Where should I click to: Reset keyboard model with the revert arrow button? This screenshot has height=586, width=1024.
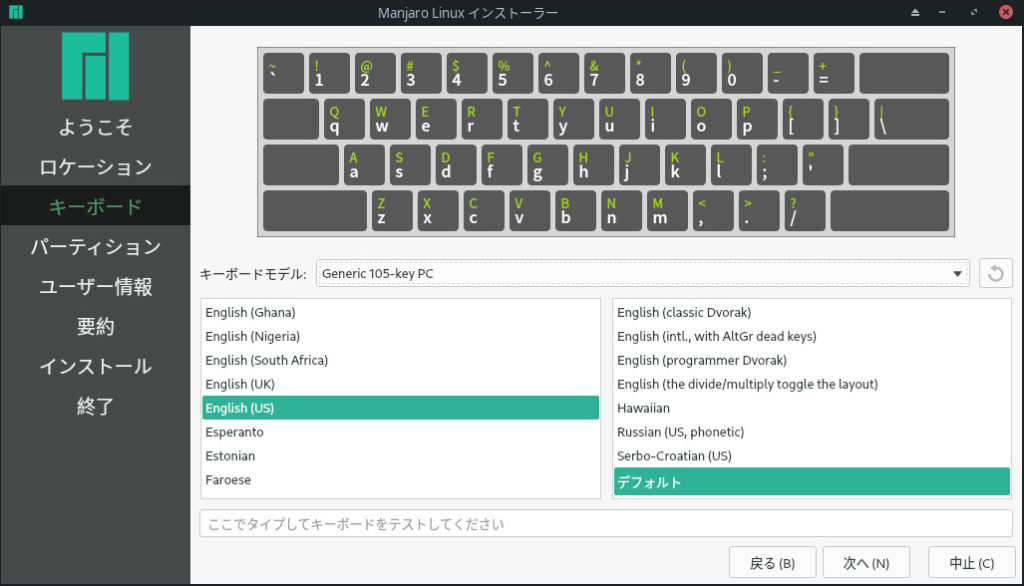pyautogui.click(x=995, y=273)
